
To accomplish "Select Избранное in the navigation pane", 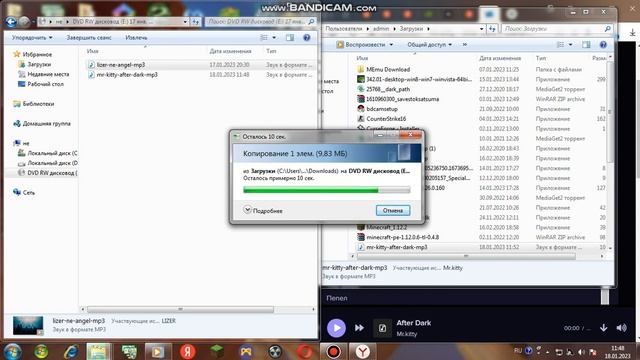I will coord(37,54).
